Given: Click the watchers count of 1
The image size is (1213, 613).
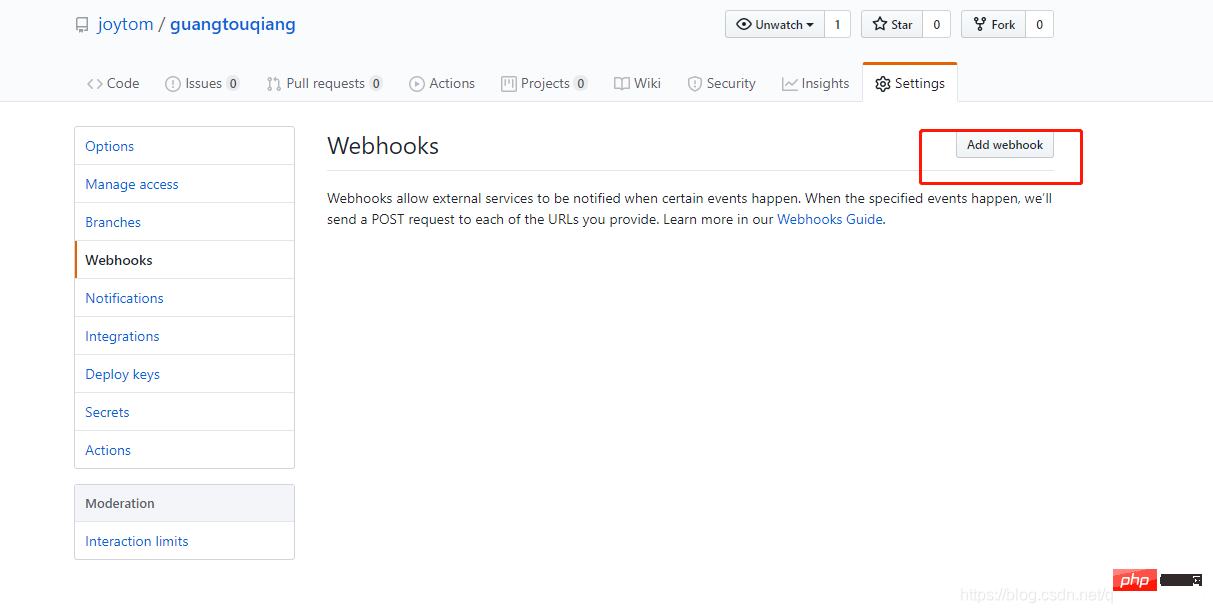Looking at the screenshot, I should point(837,25).
